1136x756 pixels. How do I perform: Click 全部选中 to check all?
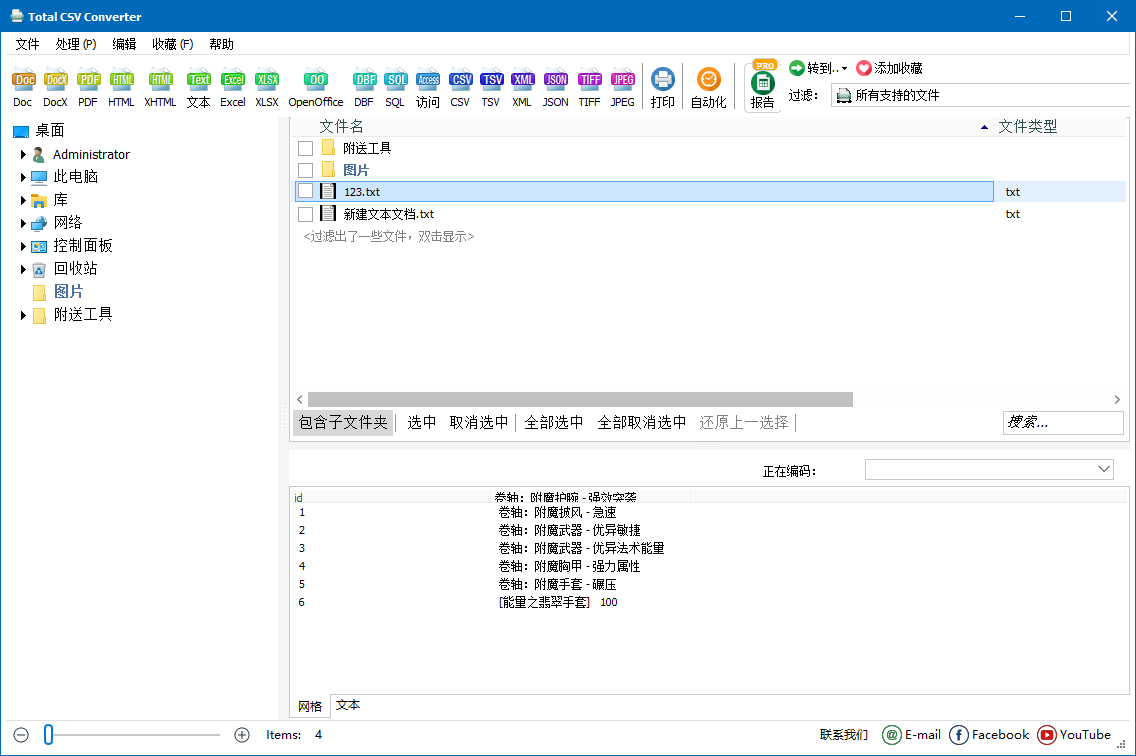[x=554, y=423]
